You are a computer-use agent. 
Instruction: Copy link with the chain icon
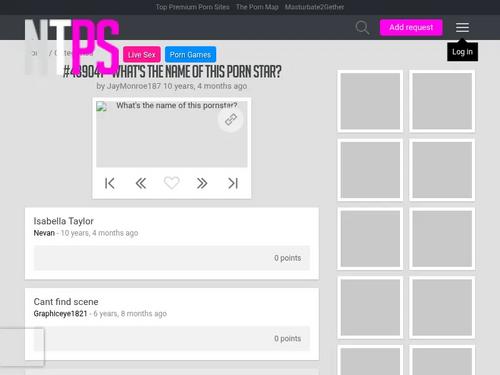[x=231, y=119]
